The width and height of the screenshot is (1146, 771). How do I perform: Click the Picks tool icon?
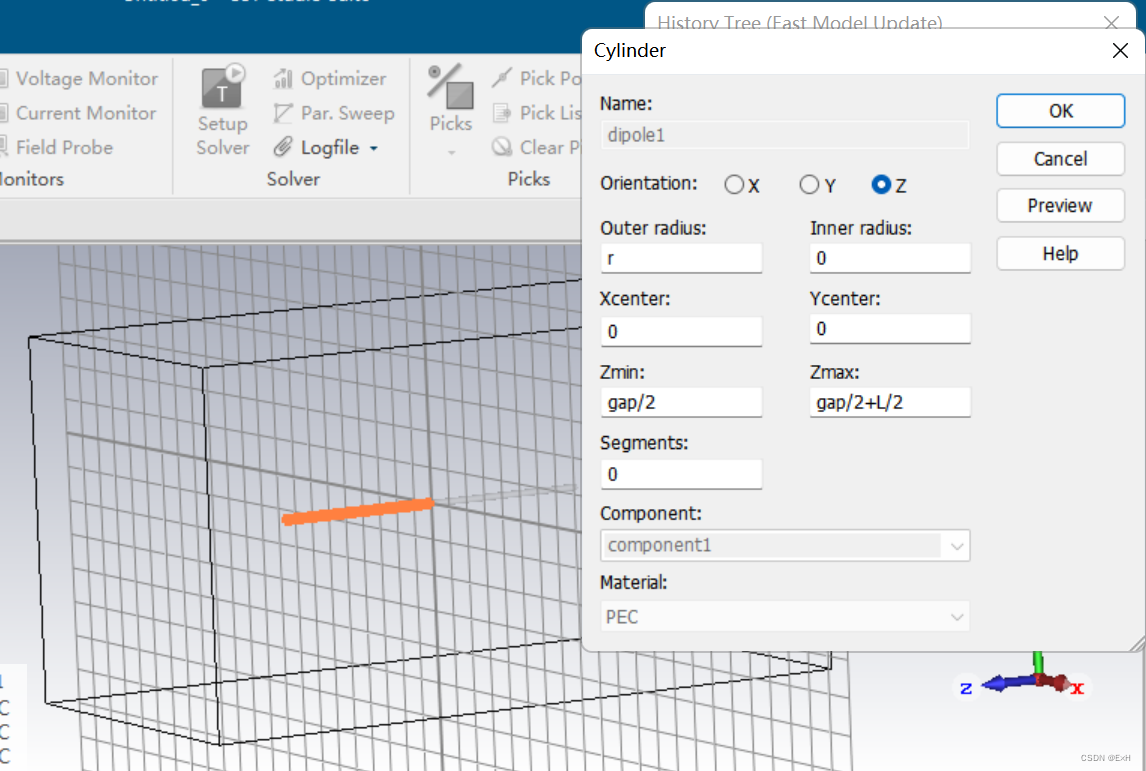pos(450,86)
